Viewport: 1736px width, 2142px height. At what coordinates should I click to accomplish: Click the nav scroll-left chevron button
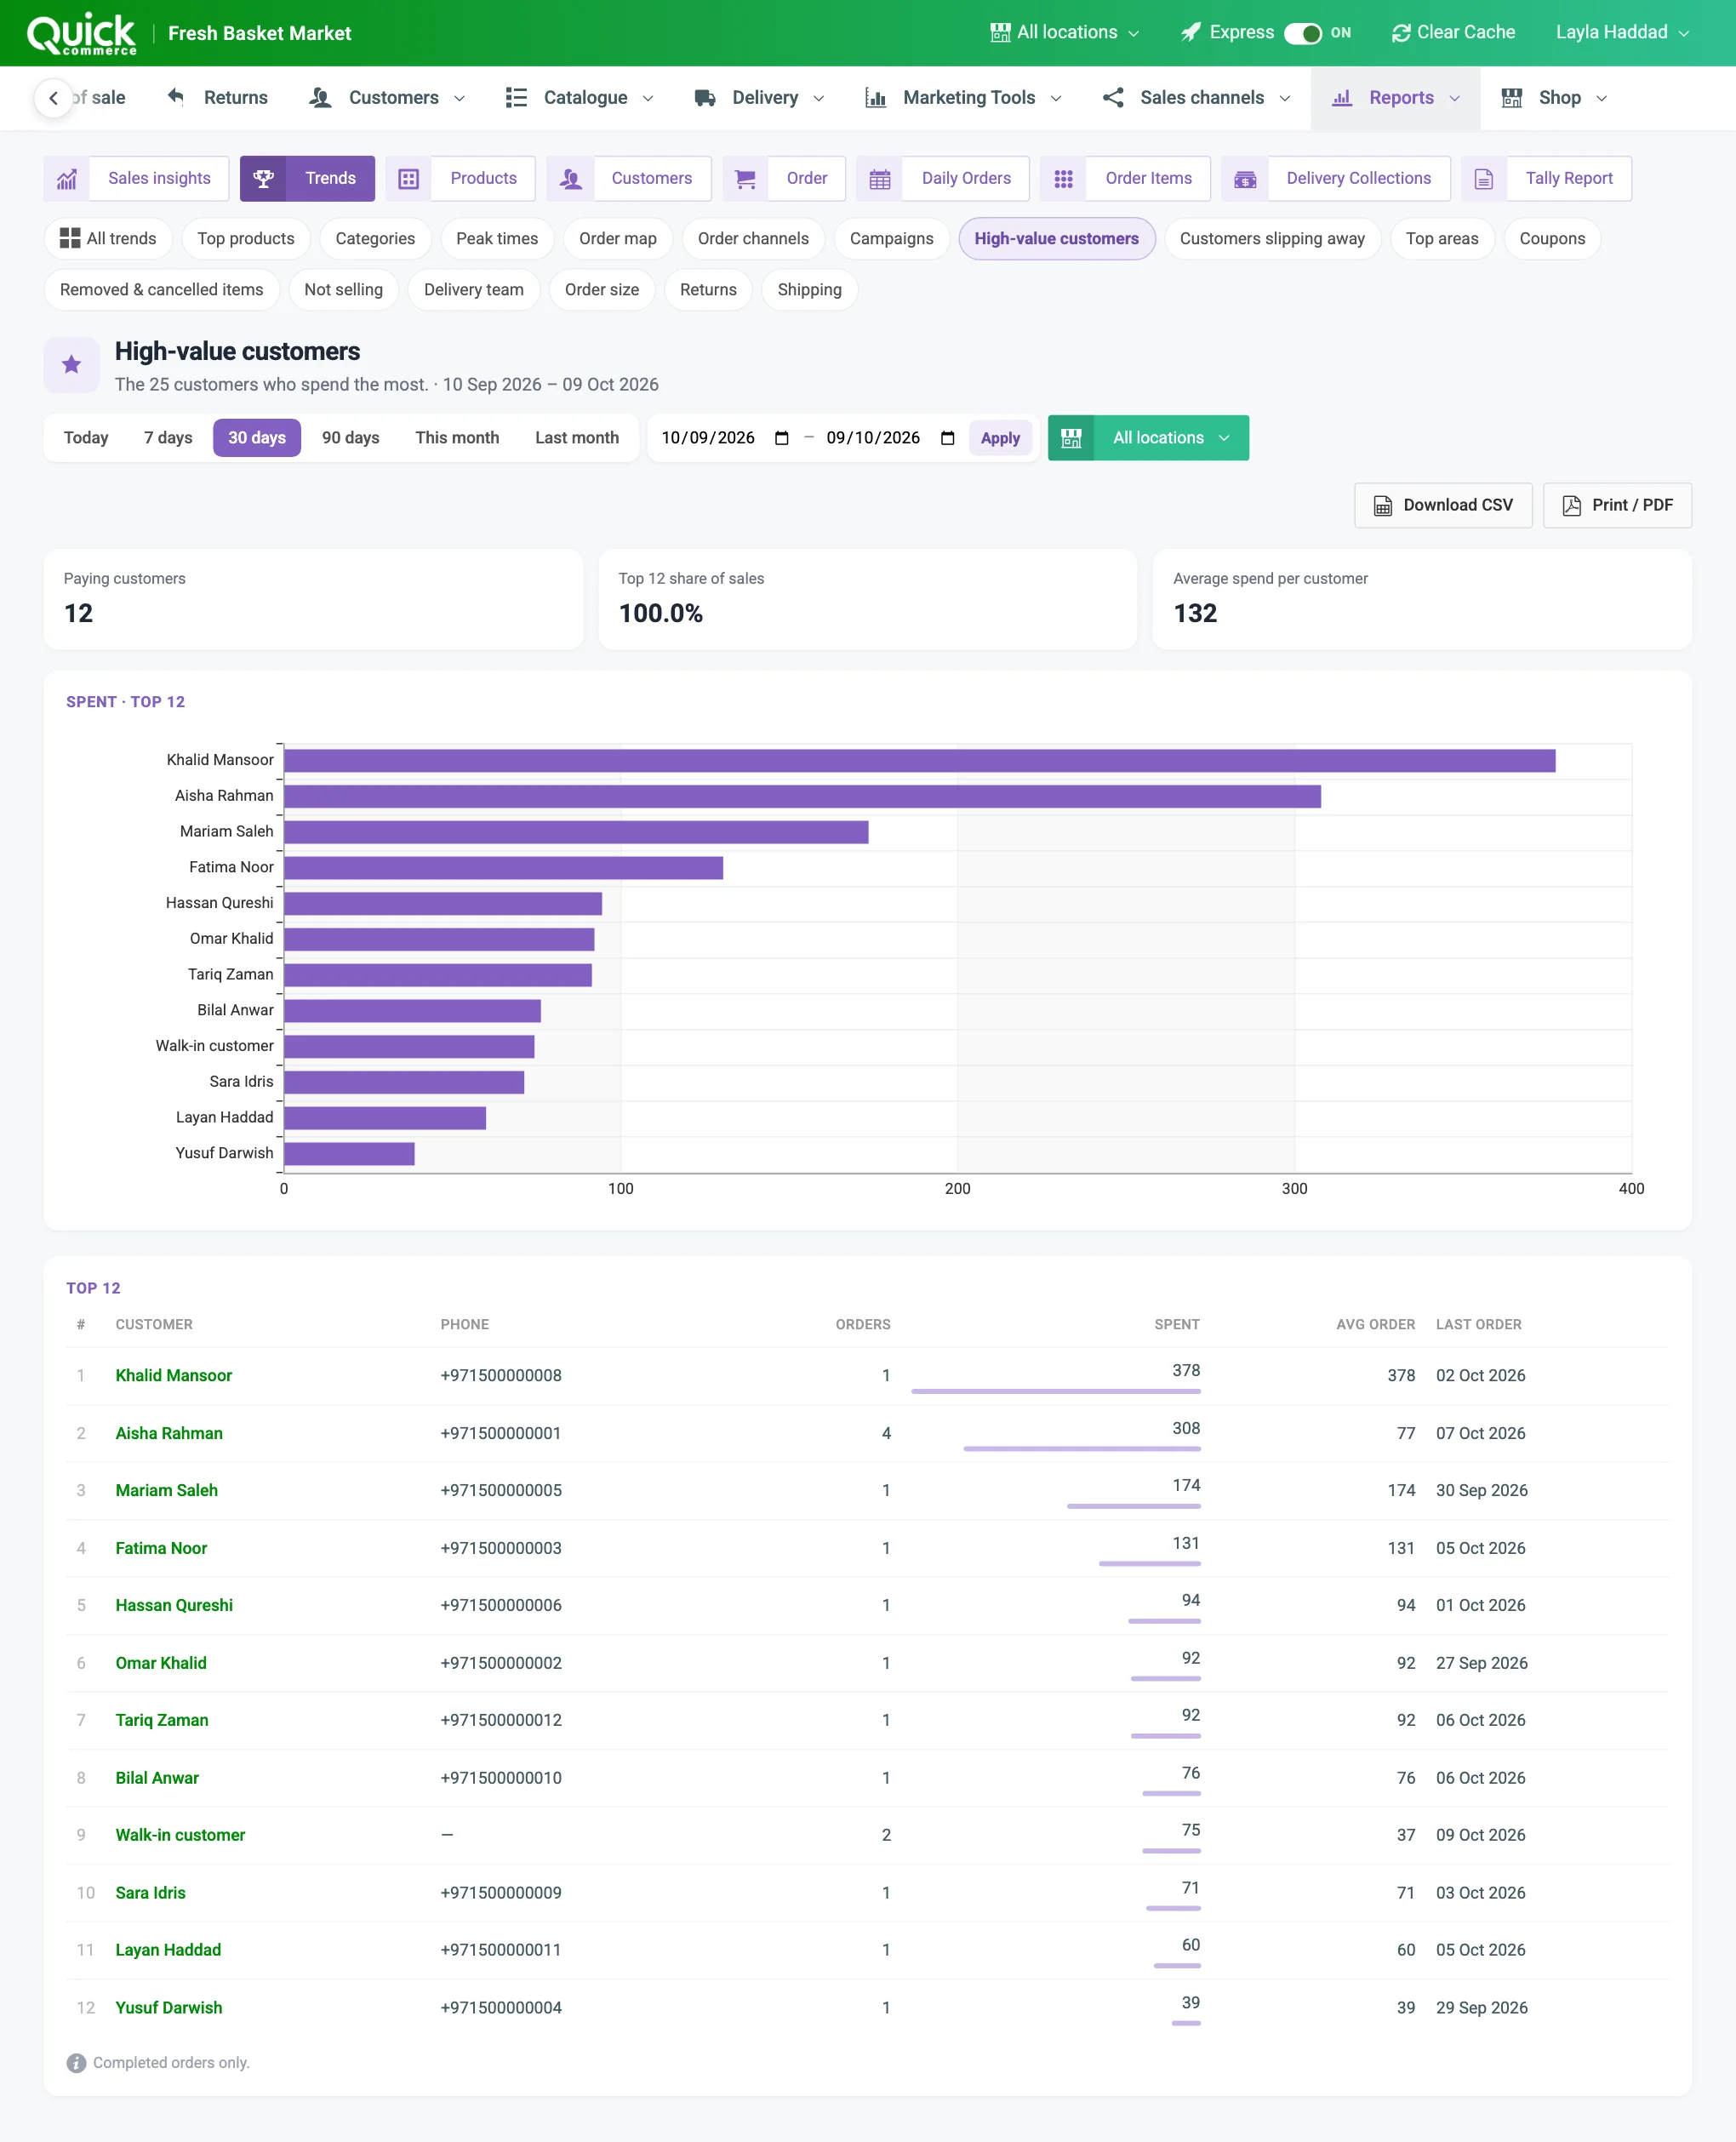53,98
